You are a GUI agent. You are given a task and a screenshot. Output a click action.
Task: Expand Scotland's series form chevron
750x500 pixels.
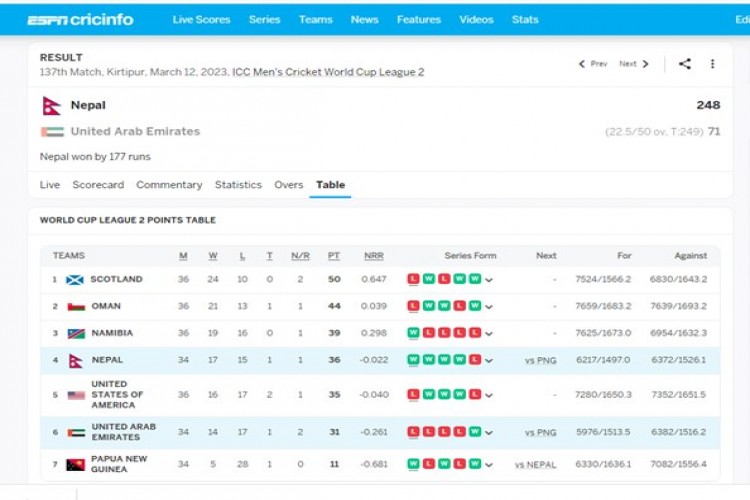click(x=489, y=280)
